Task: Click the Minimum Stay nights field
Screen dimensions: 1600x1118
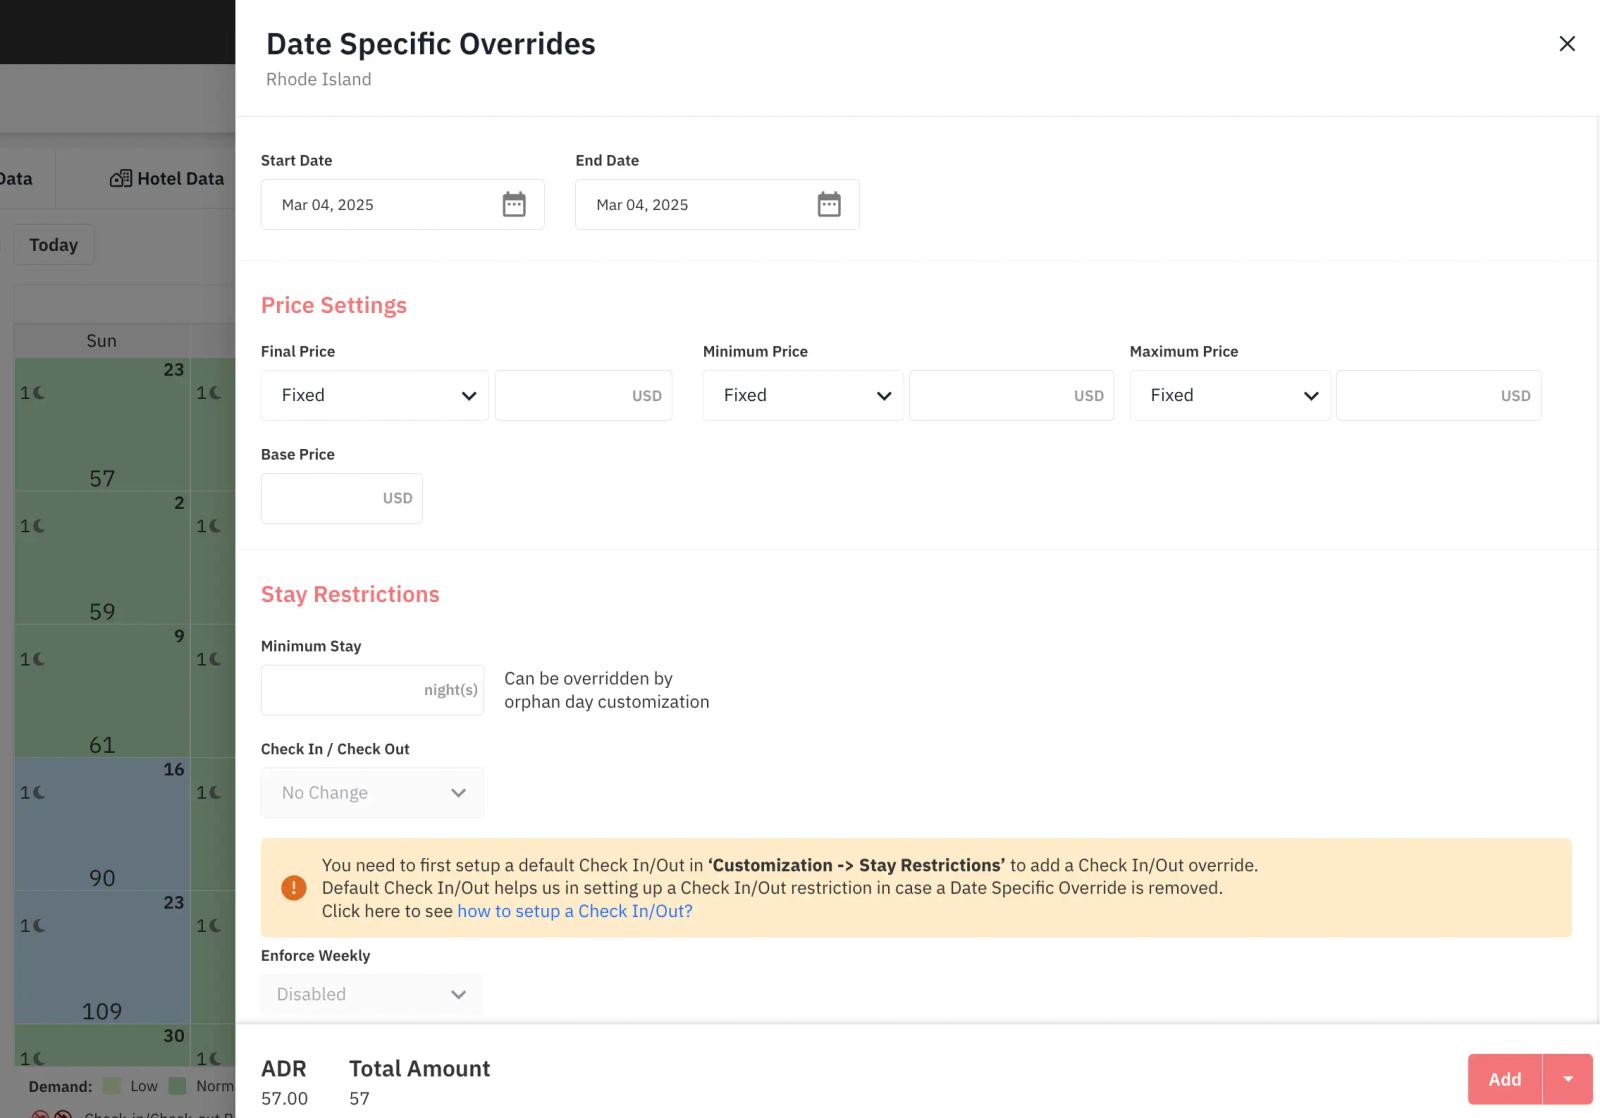Action: point(372,690)
